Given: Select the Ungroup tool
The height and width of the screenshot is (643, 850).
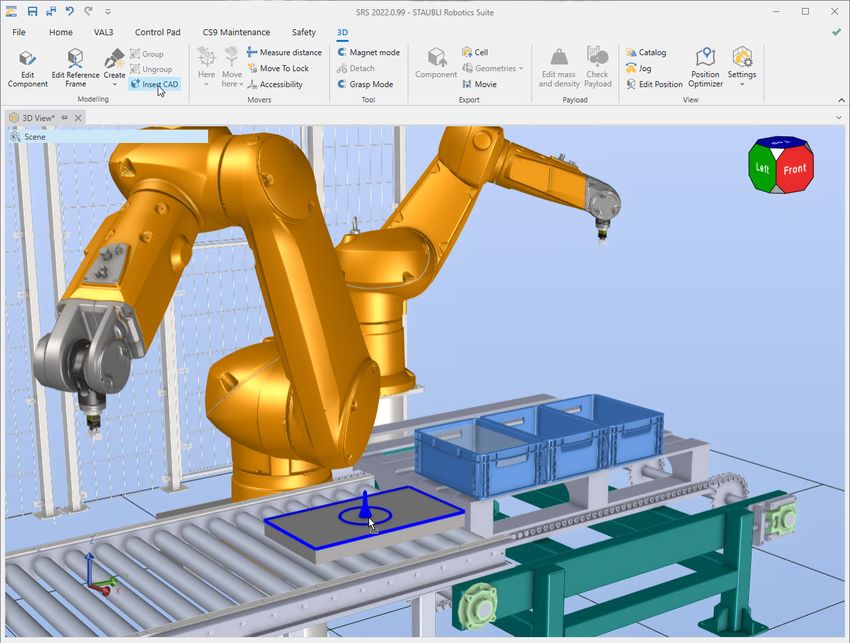Looking at the screenshot, I should tap(151, 69).
